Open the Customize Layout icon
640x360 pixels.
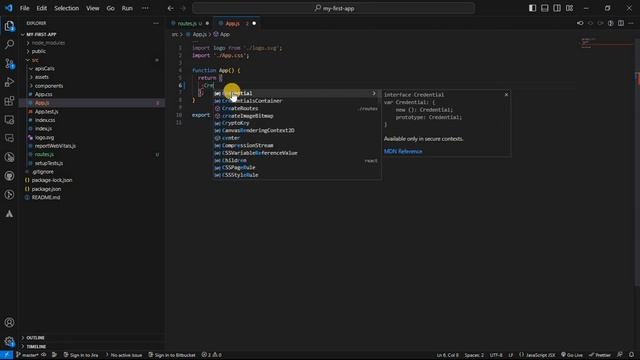point(569,8)
